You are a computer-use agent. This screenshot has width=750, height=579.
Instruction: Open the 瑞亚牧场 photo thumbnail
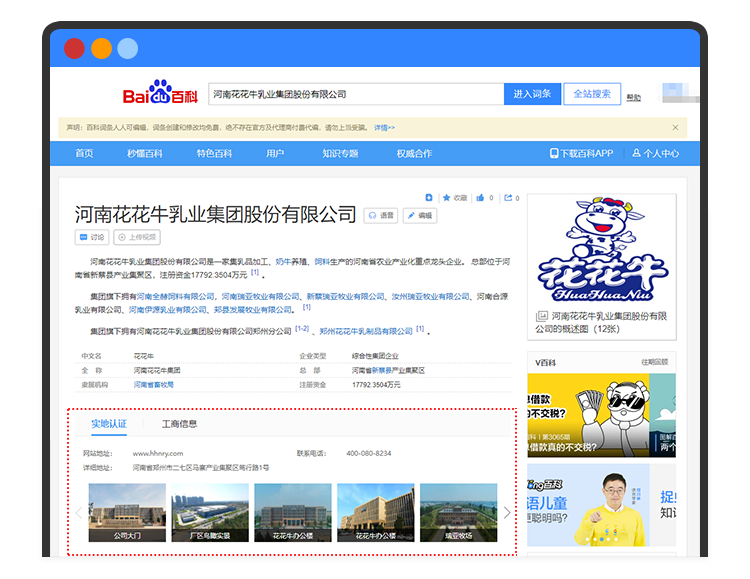pyautogui.click(x=459, y=512)
